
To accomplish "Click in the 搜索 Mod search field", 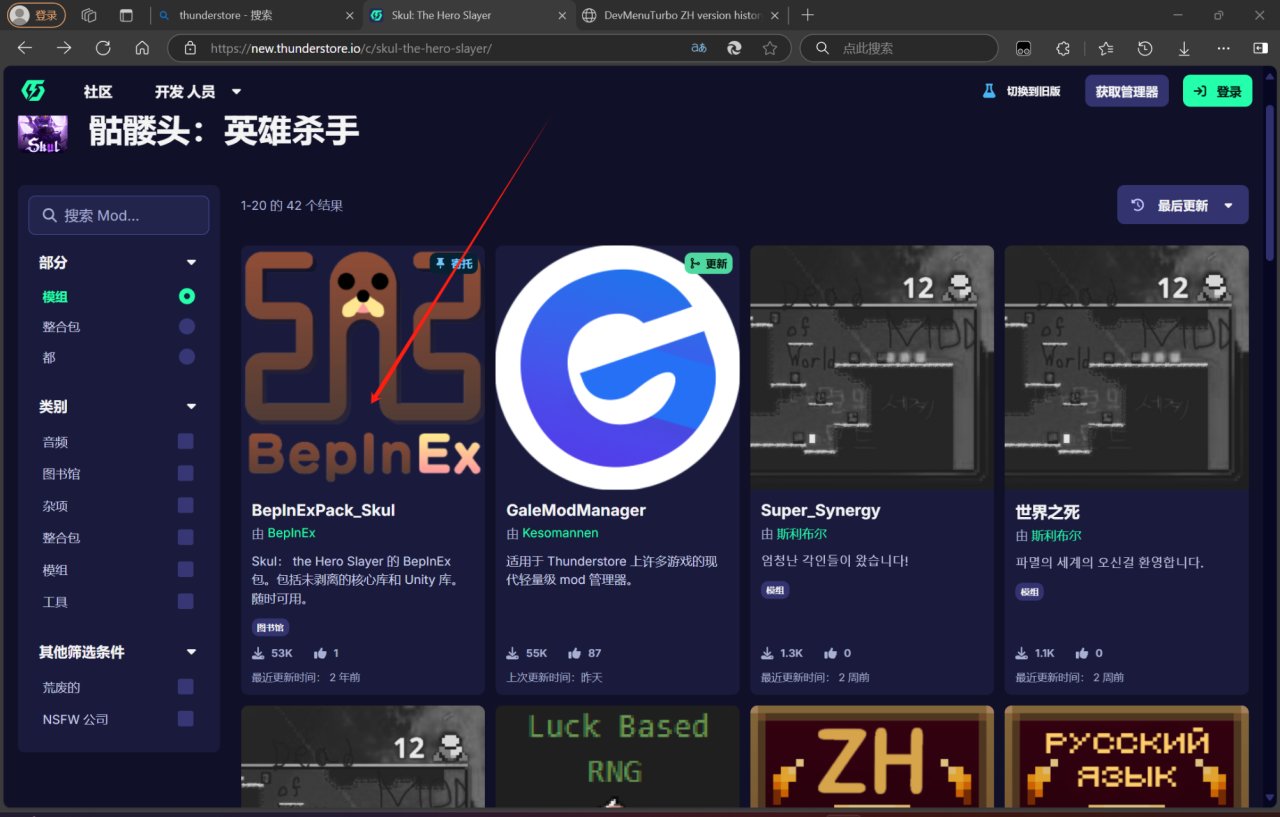I will tap(119, 215).
